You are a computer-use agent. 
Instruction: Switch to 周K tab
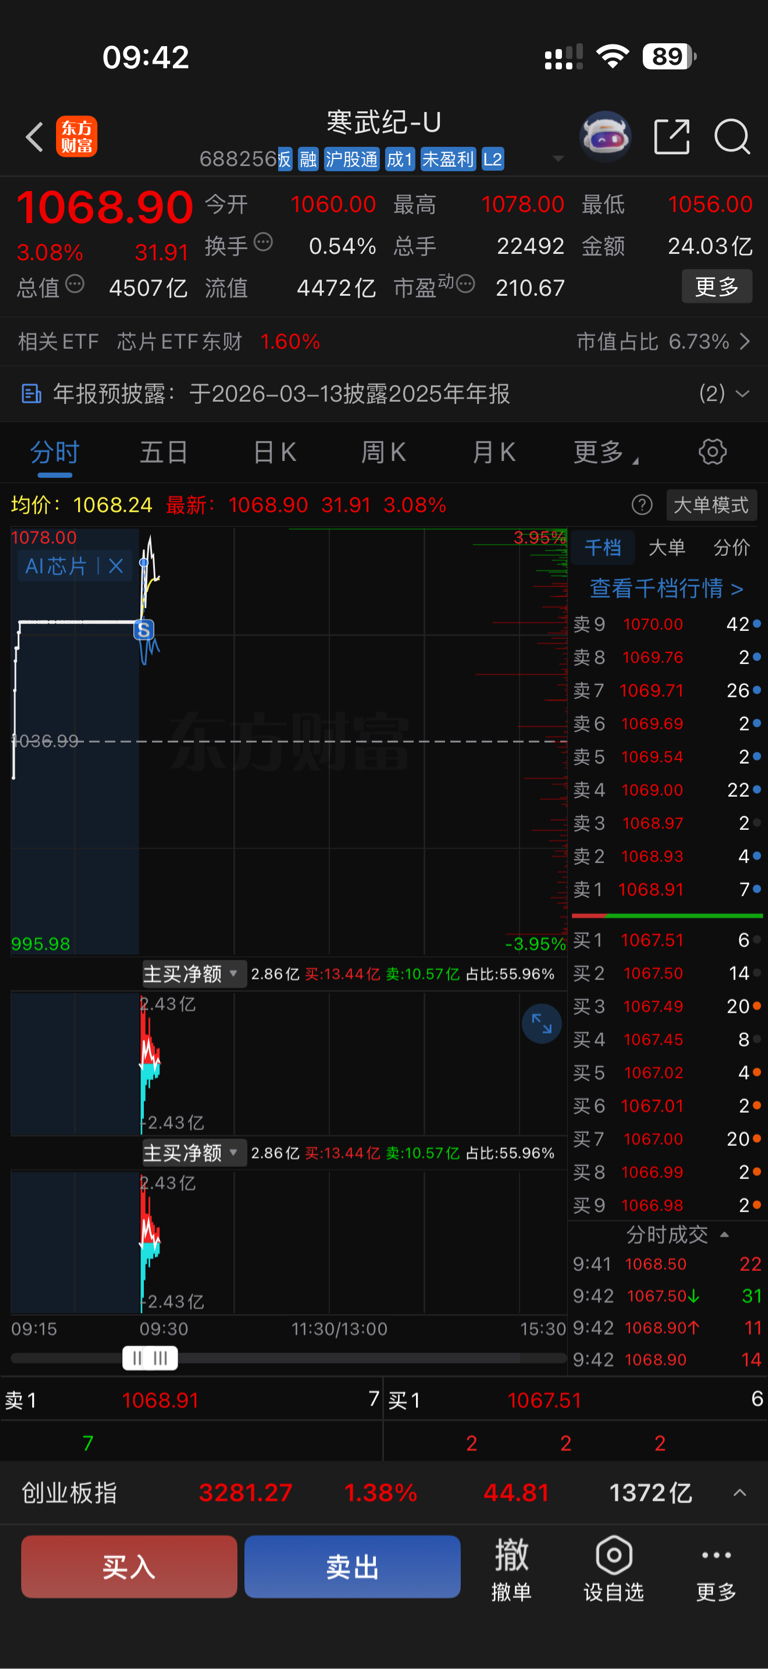(384, 453)
